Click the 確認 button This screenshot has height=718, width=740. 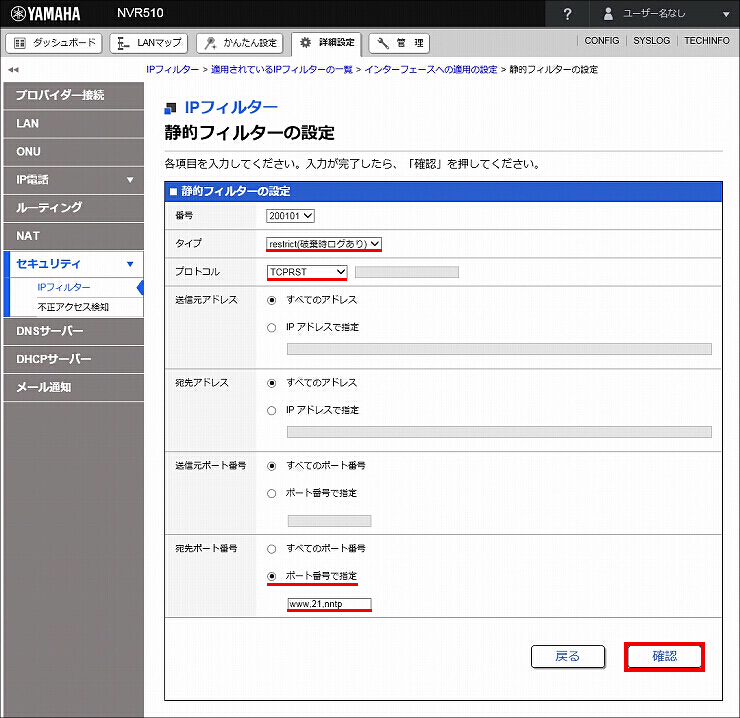(664, 657)
